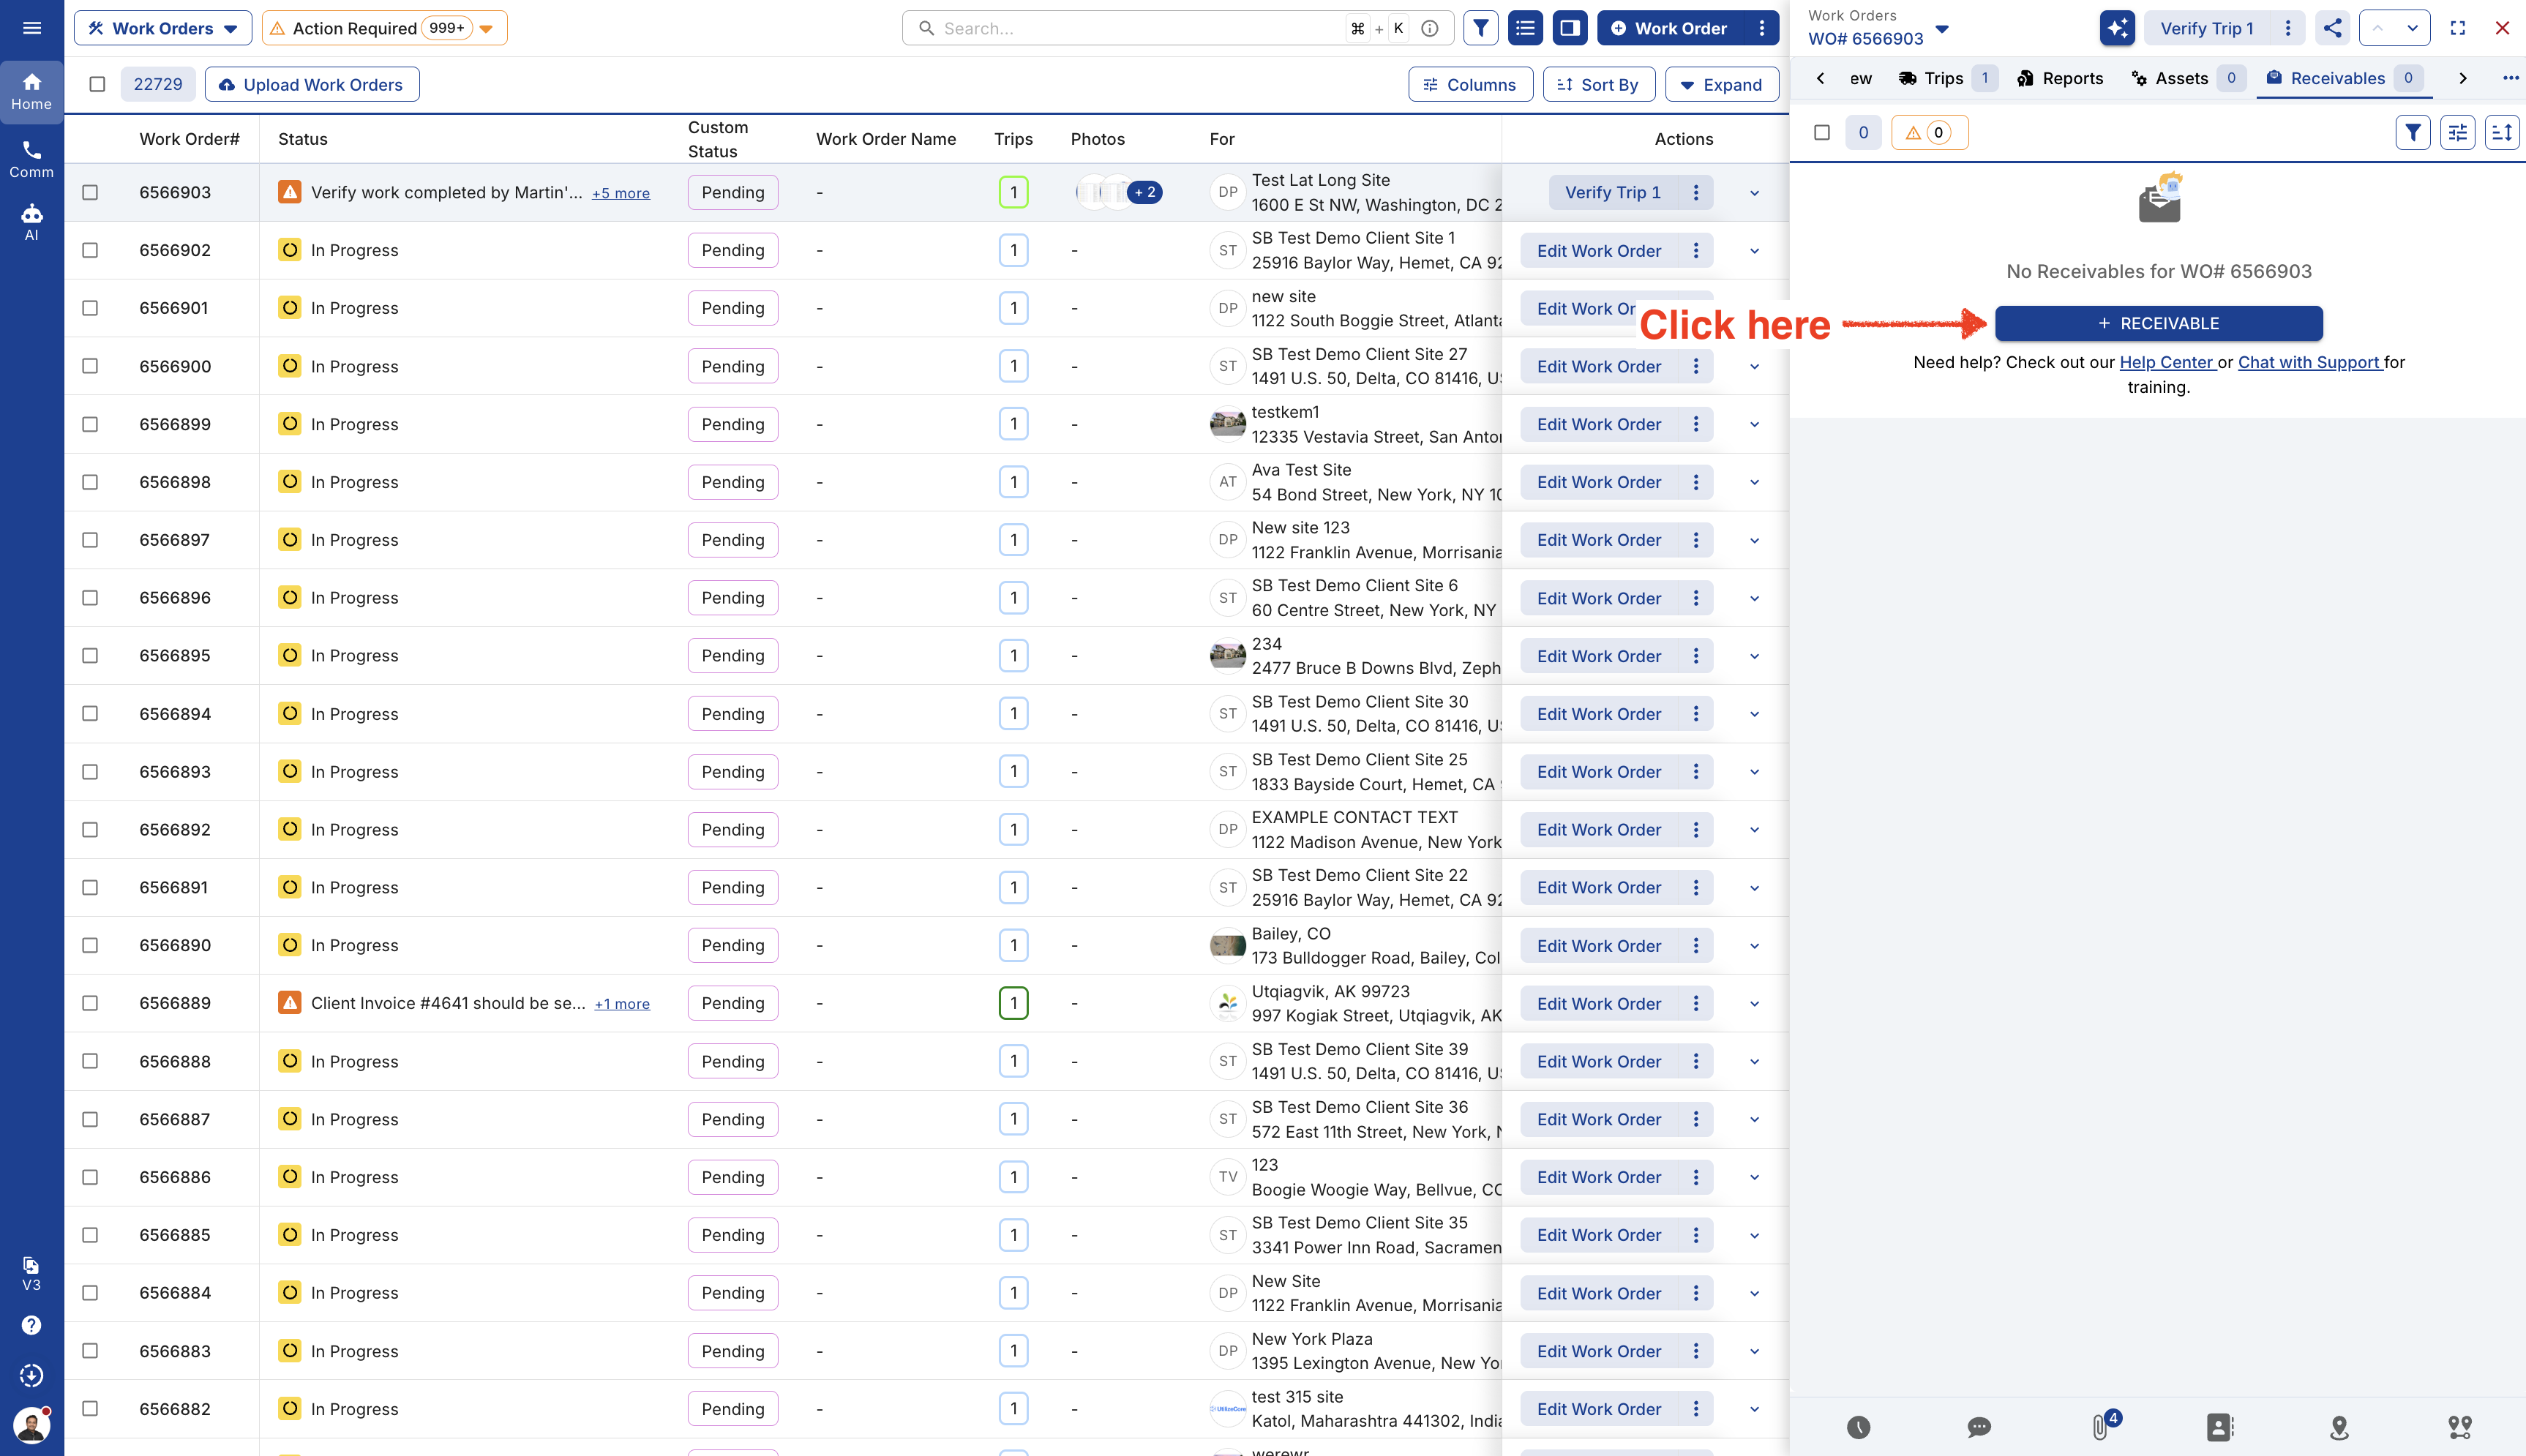Screen dimensions: 2526x1456
Task: Tick the receivables select-all checkbox
Action: coord(1822,132)
